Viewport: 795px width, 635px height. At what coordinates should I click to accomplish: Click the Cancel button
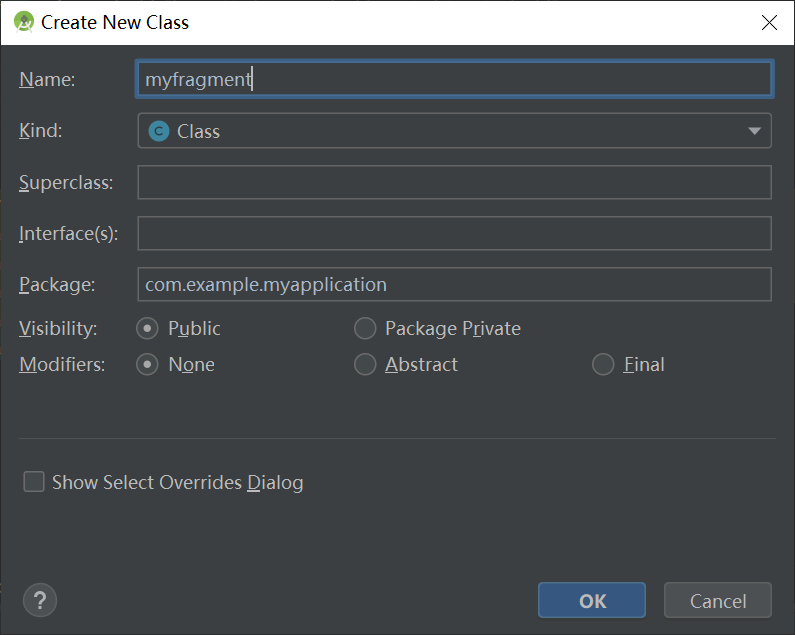[718, 601]
